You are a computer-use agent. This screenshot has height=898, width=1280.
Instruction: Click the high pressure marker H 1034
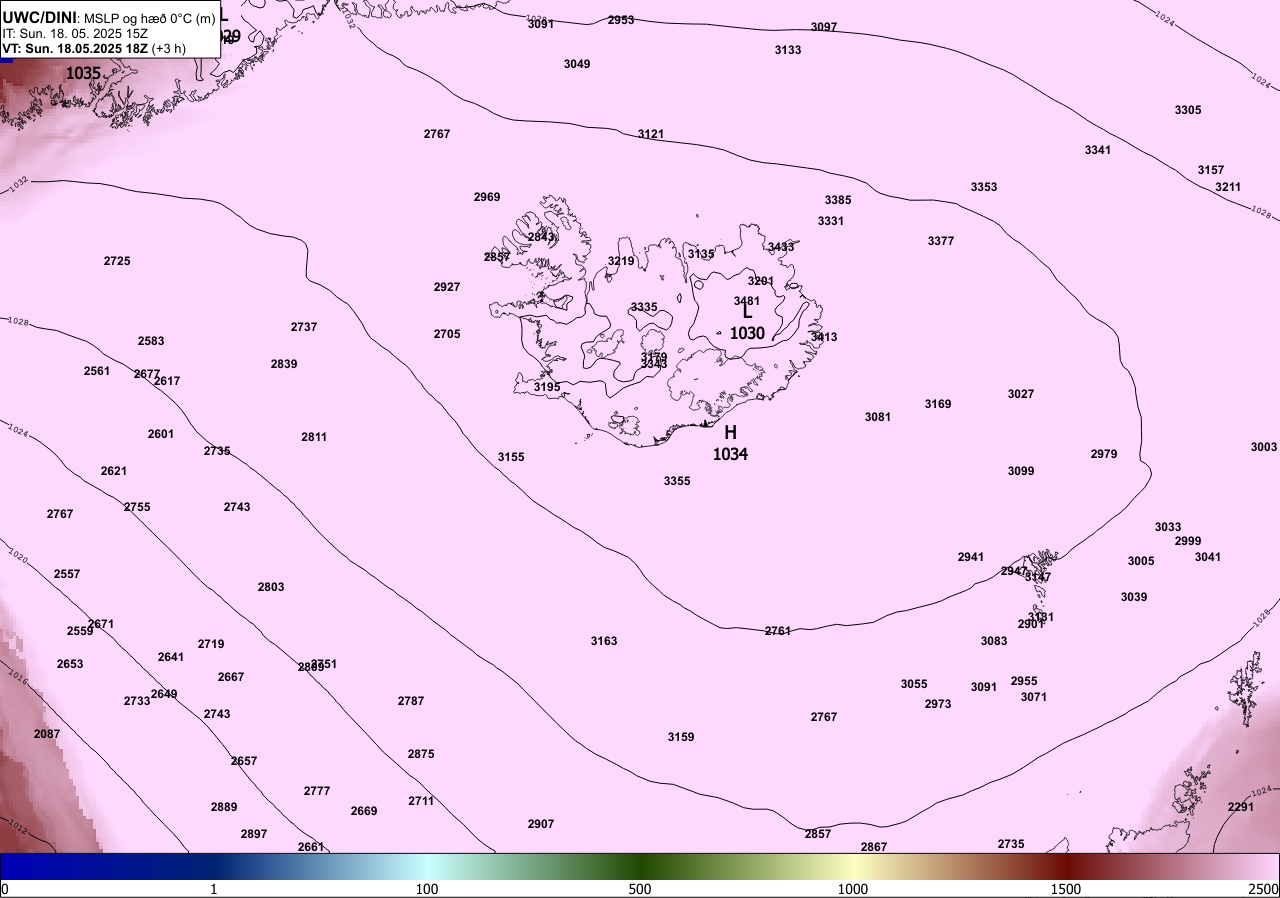(x=730, y=442)
